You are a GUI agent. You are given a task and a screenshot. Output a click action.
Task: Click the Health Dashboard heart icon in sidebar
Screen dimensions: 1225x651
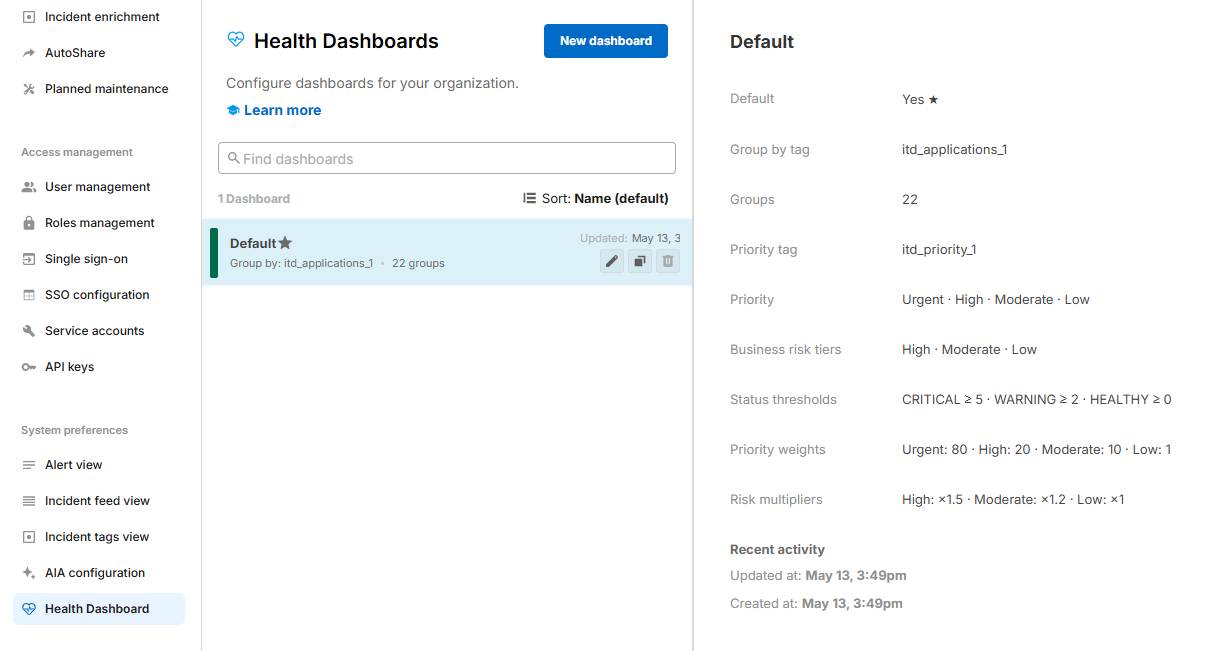pyautogui.click(x=29, y=609)
